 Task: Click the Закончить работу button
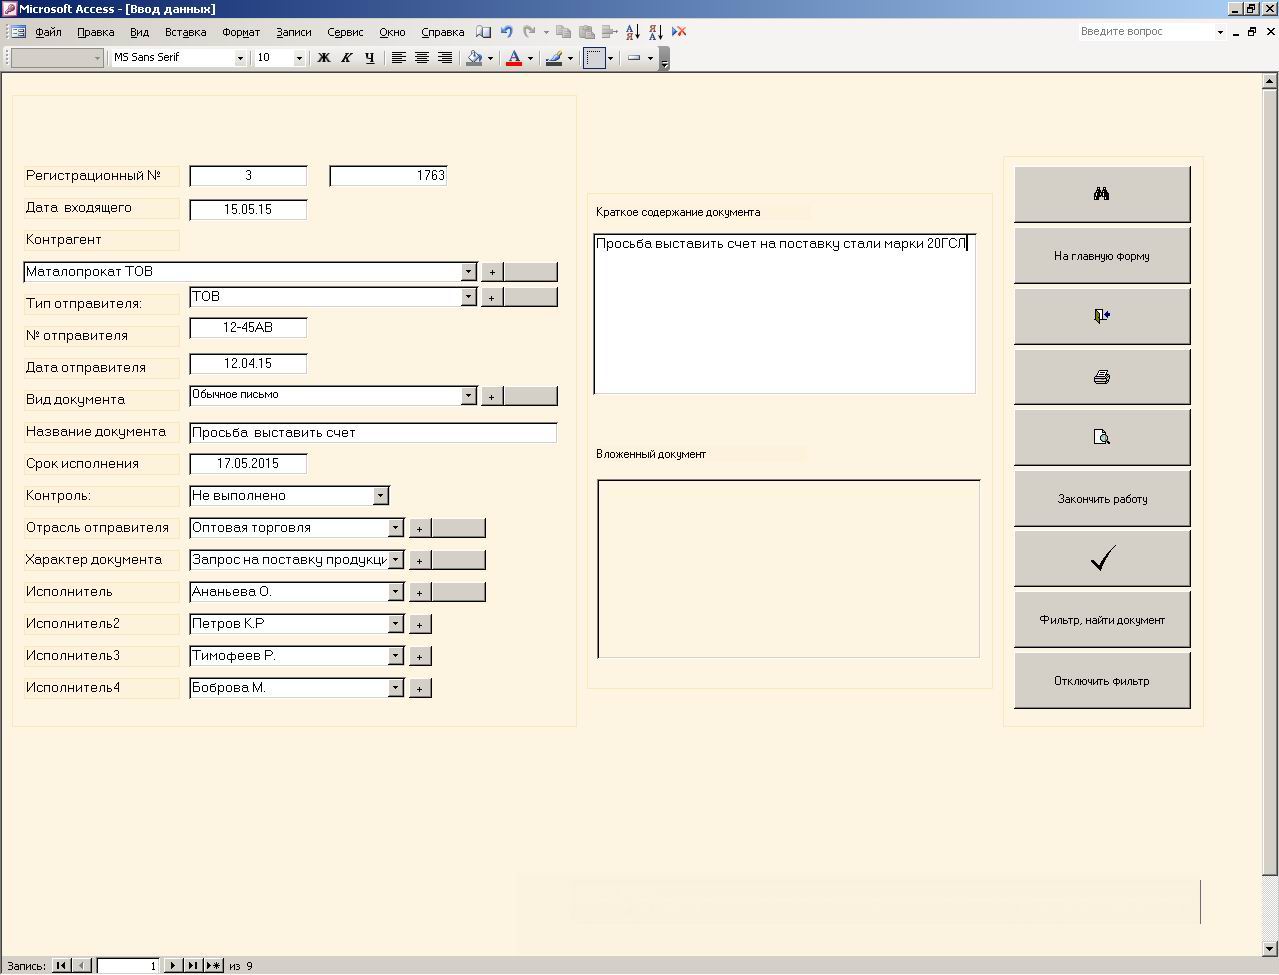pos(1102,498)
